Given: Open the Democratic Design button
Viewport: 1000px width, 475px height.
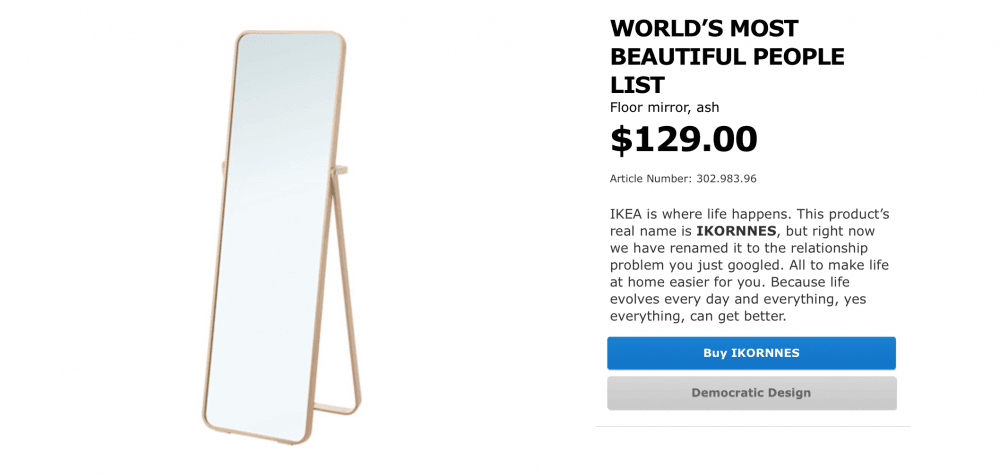Looking at the screenshot, I should coord(751,393).
